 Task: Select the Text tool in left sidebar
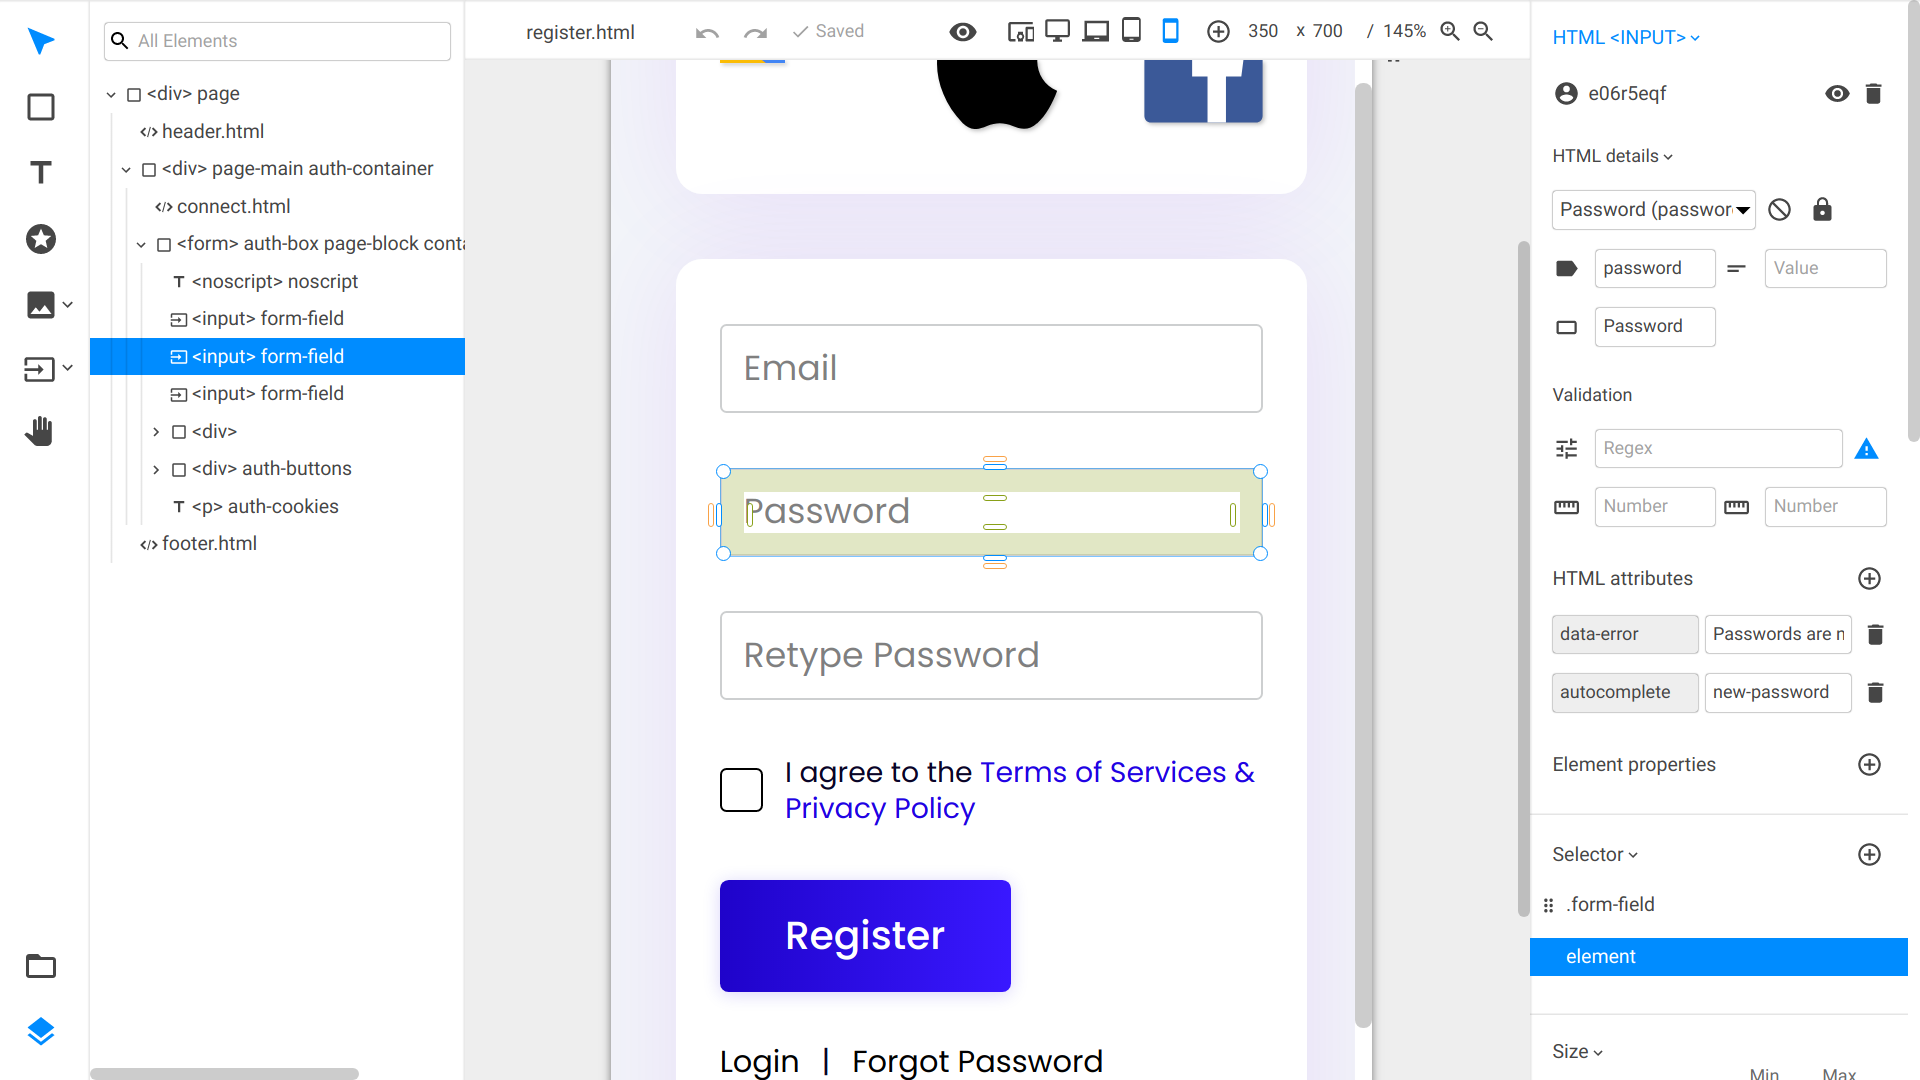click(40, 173)
